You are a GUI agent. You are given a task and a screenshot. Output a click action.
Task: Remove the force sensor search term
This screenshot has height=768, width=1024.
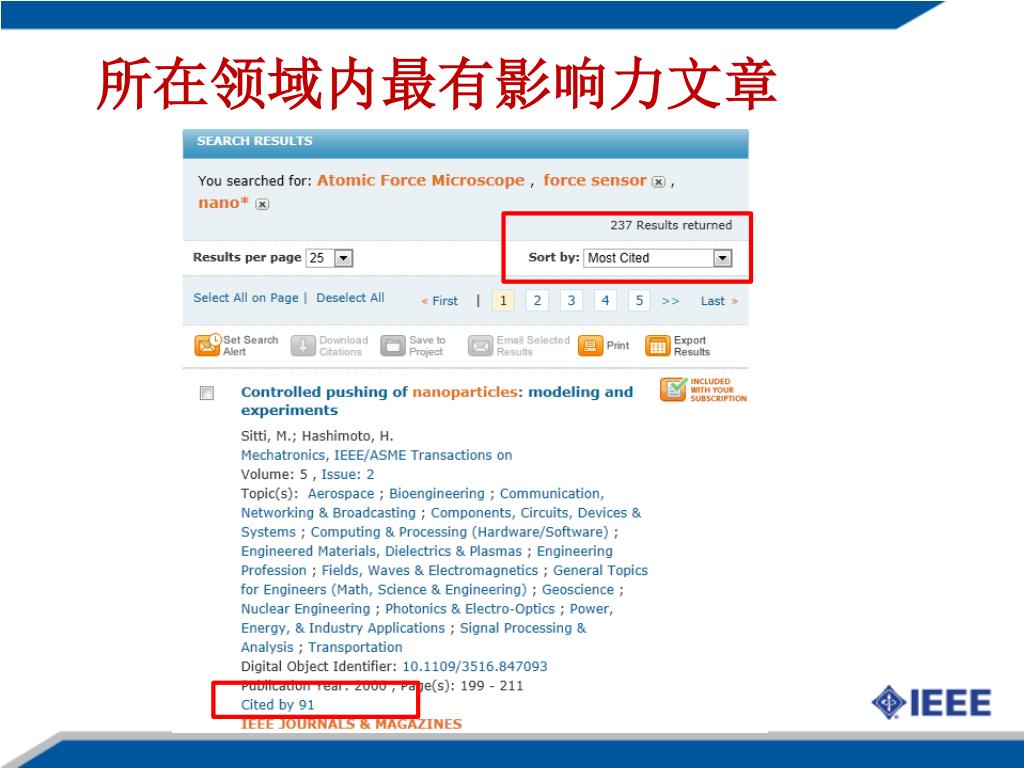click(658, 182)
